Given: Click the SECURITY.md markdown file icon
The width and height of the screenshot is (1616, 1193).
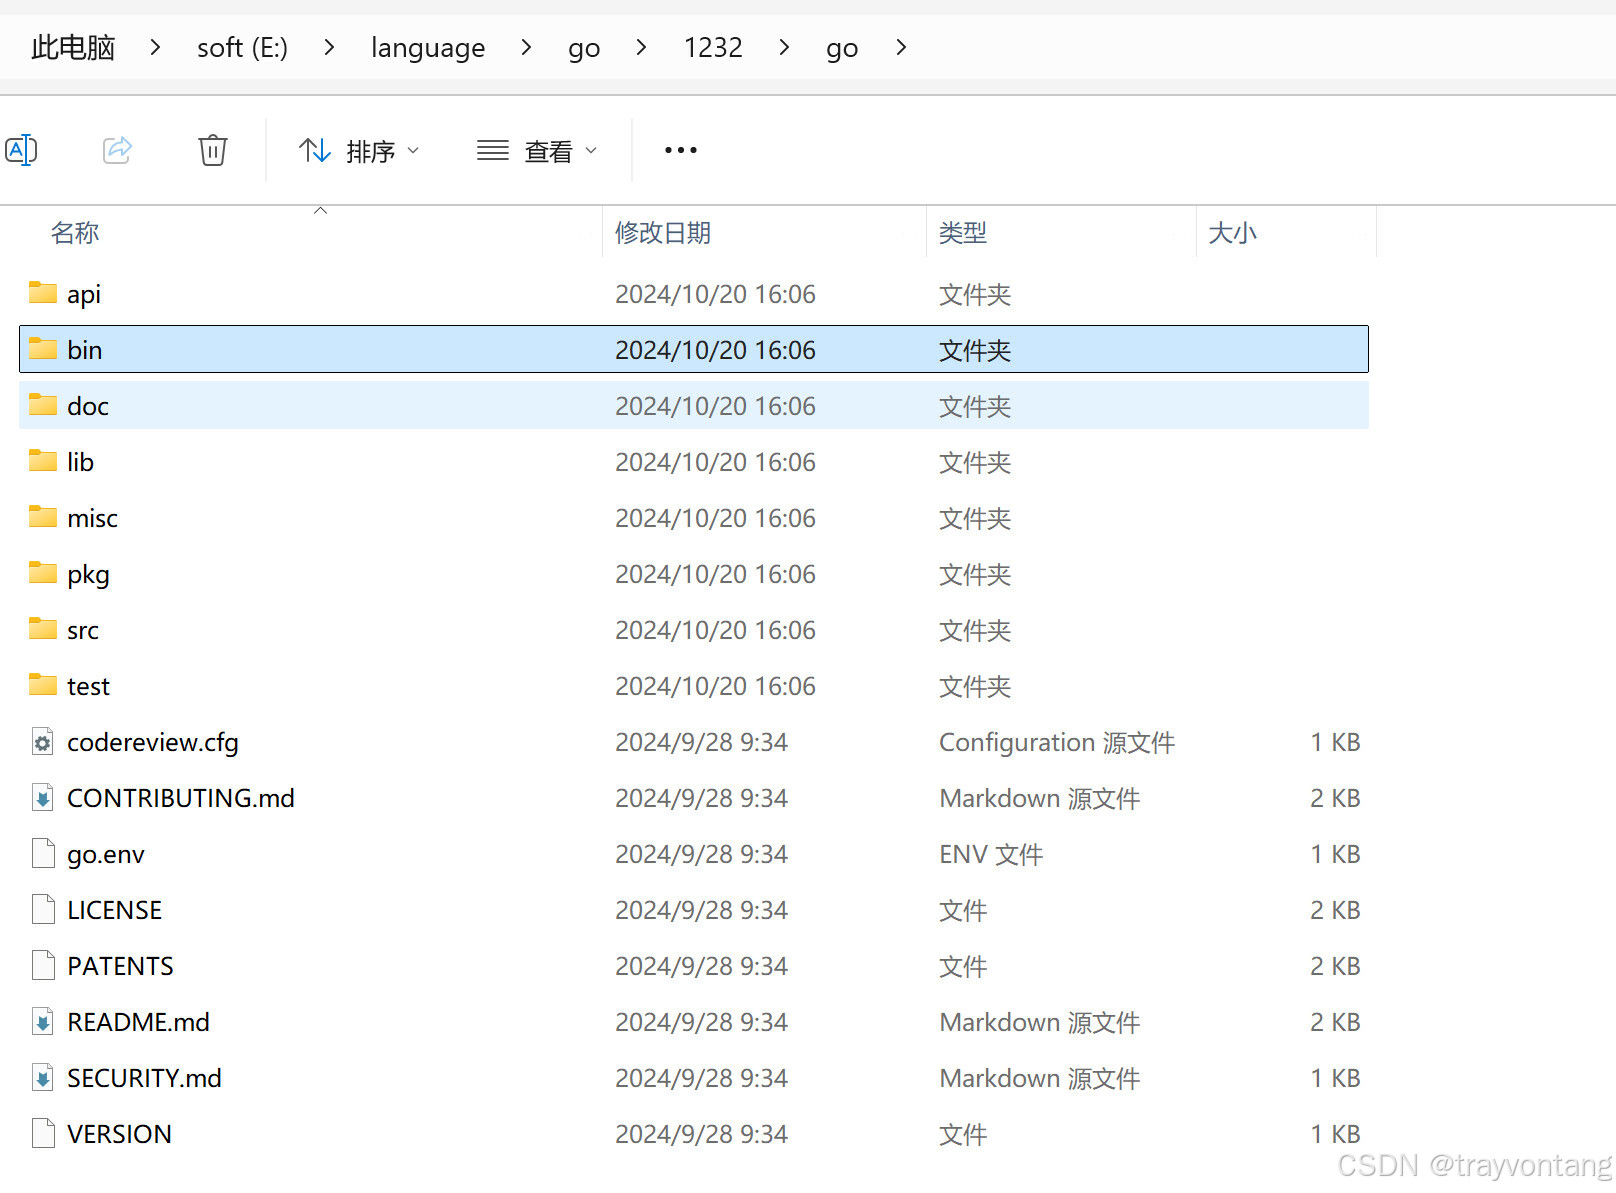Looking at the screenshot, I should (43, 1078).
